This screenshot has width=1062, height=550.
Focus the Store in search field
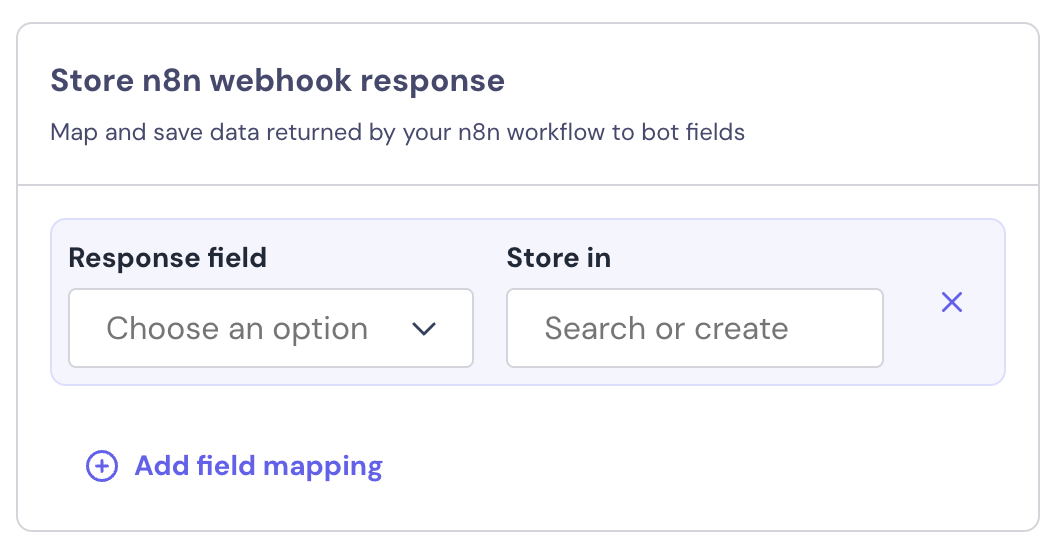[694, 328]
